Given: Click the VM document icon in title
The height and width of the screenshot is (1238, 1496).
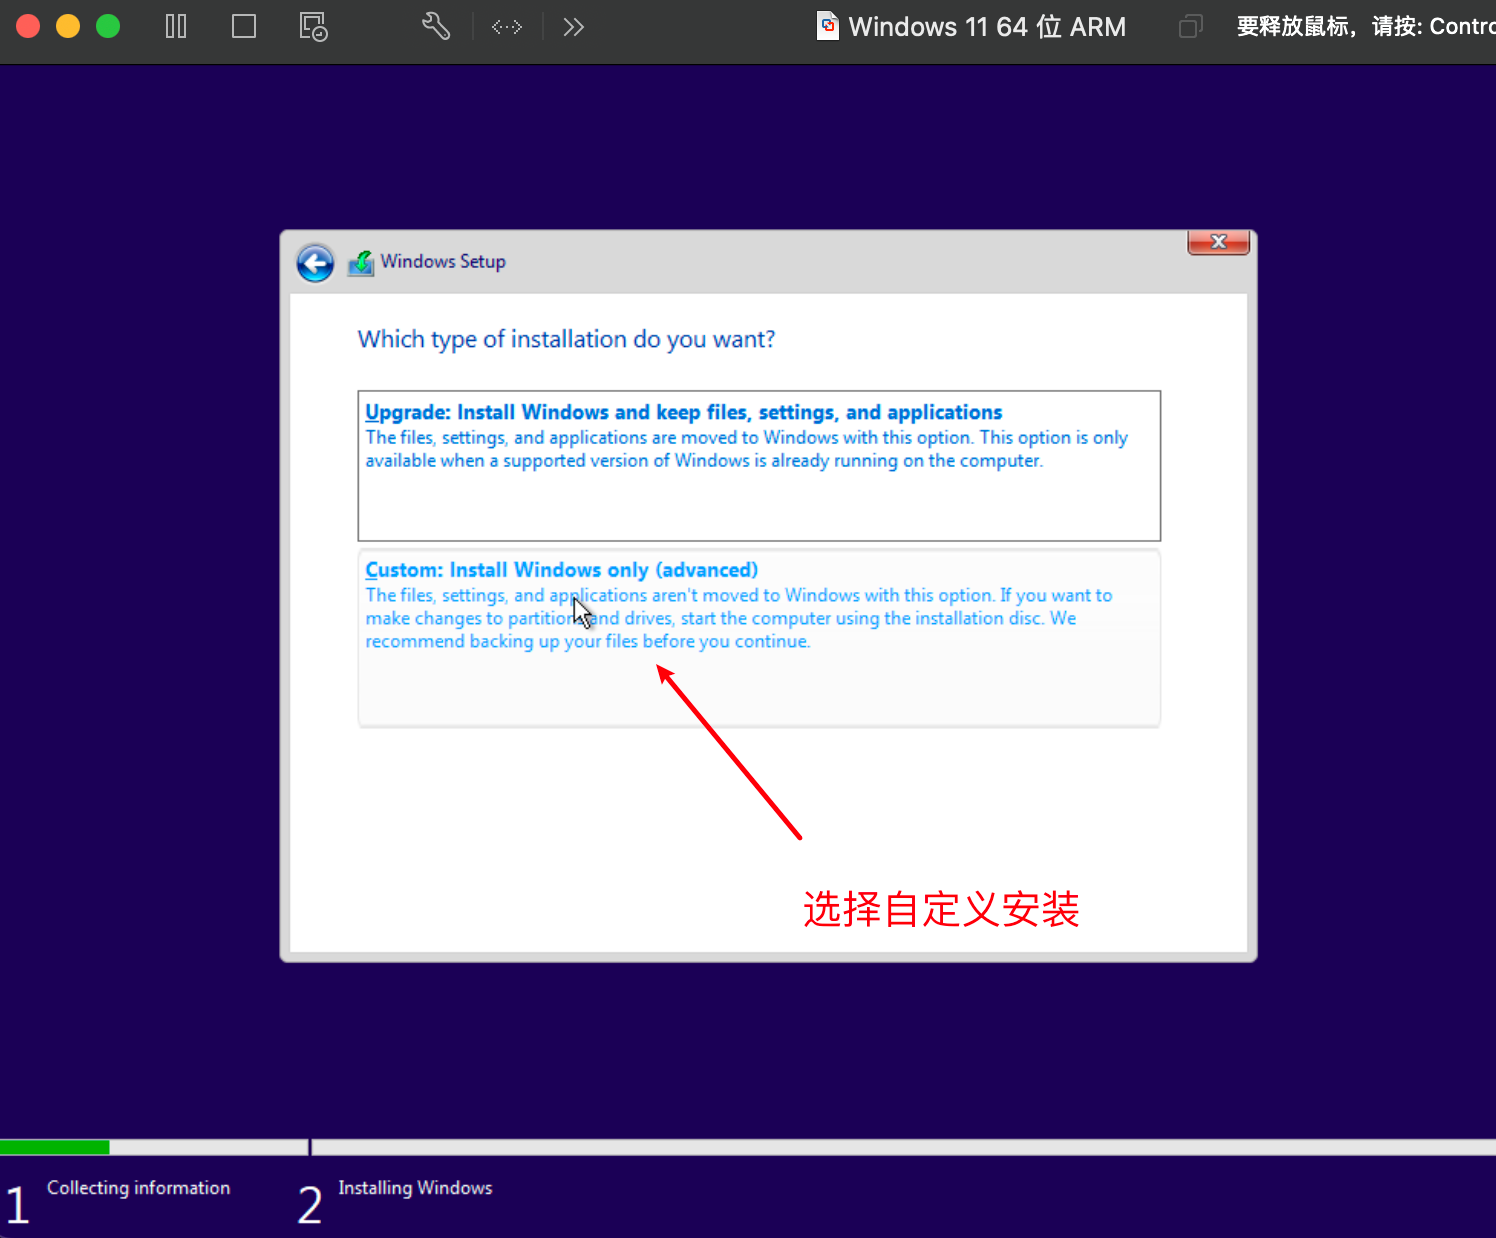Looking at the screenshot, I should click(x=828, y=26).
